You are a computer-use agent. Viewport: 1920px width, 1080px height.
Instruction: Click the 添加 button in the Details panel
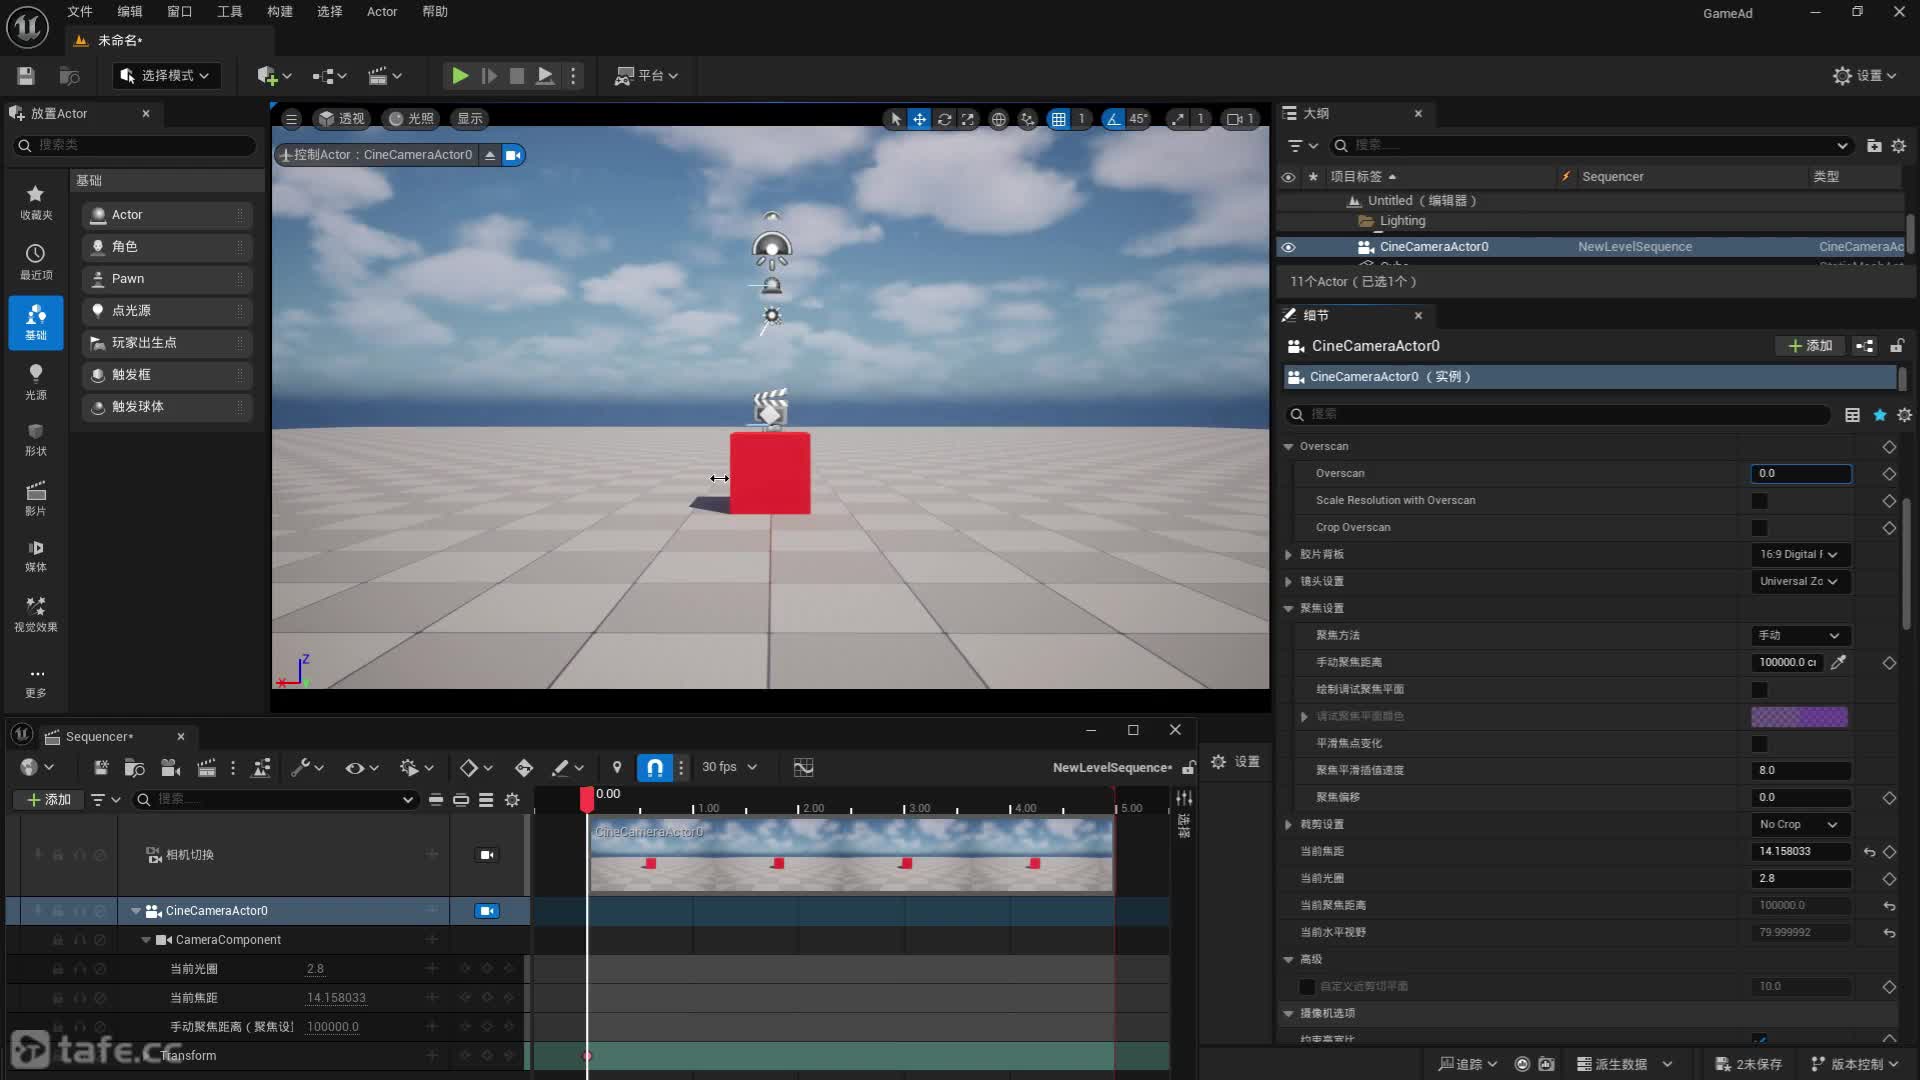[1811, 346]
